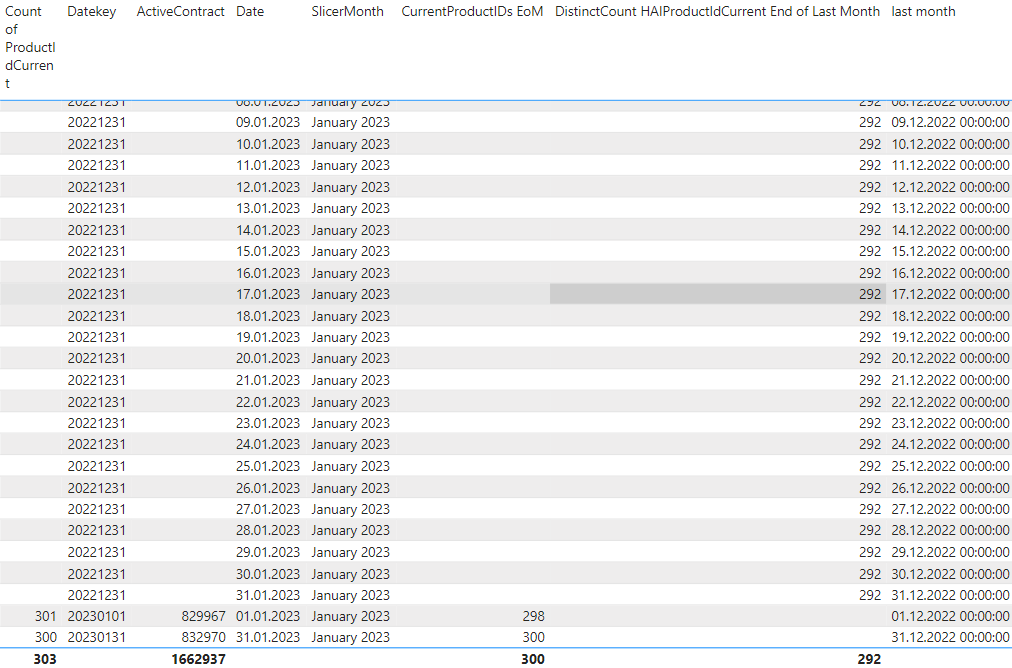The image size is (1012, 668).
Task: Click the count value 301
Action: pyautogui.click(x=46, y=616)
